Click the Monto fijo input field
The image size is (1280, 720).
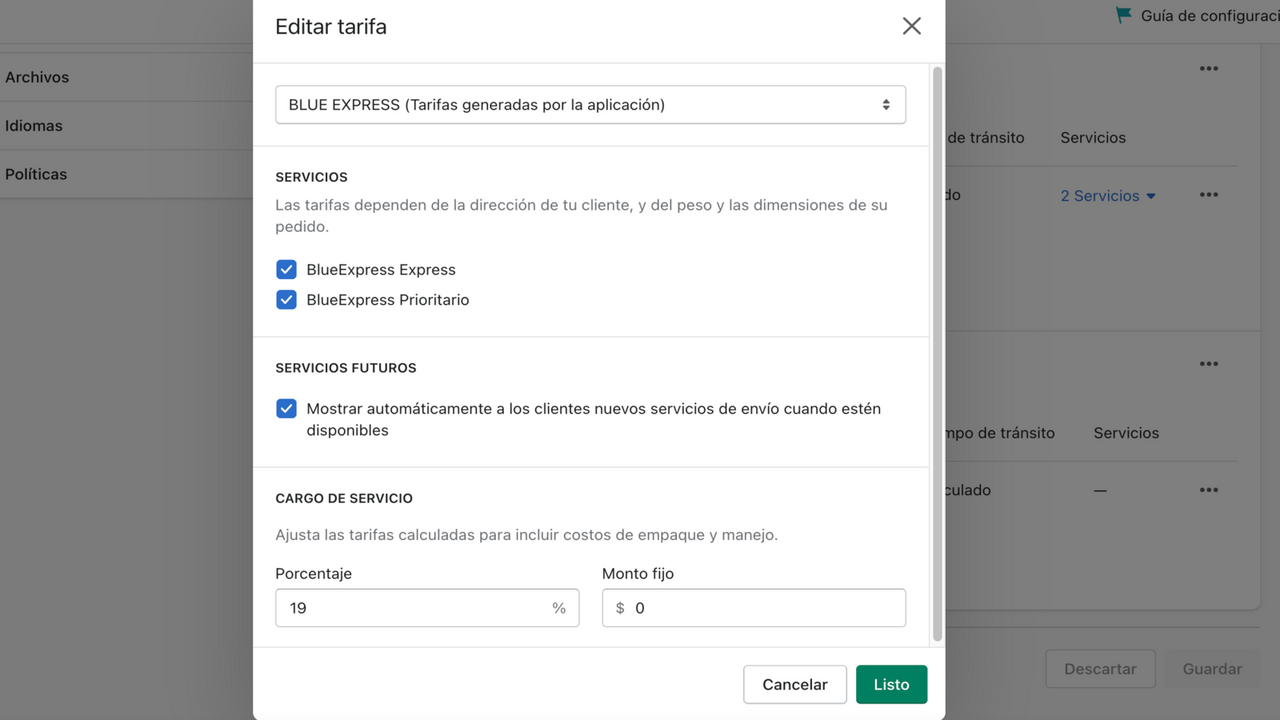[754, 608]
